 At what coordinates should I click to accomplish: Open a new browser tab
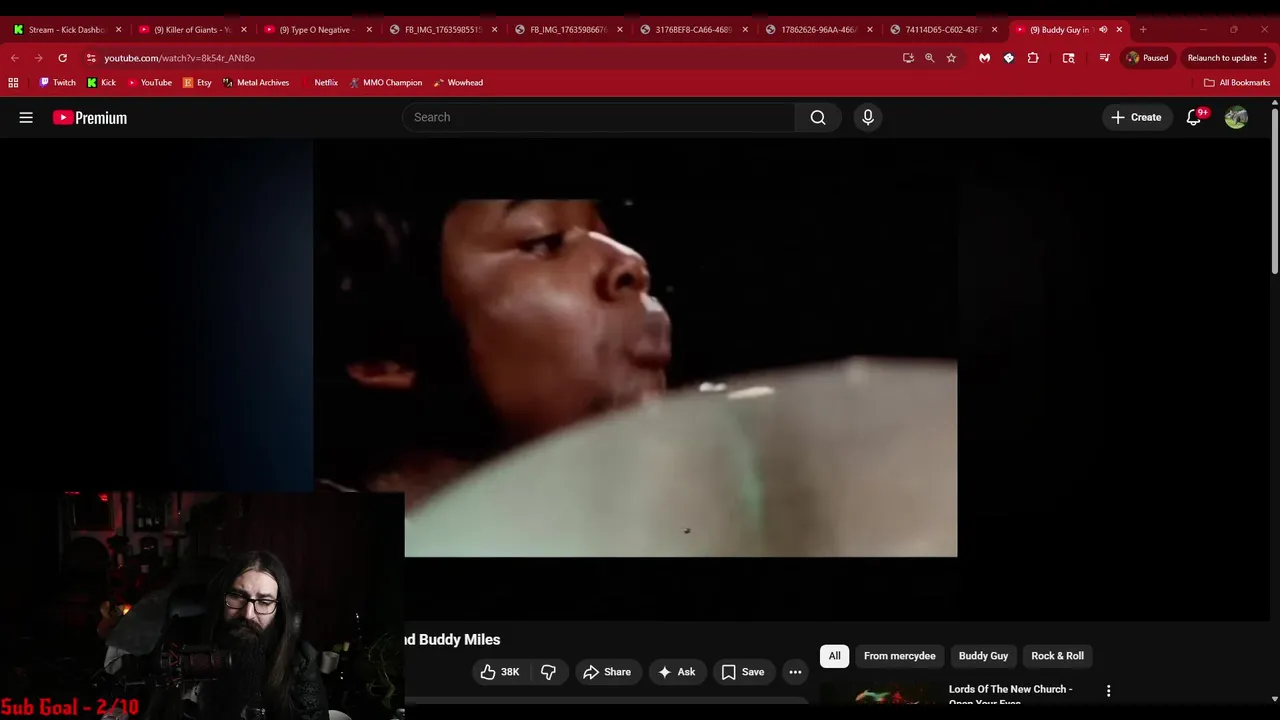point(1143,30)
